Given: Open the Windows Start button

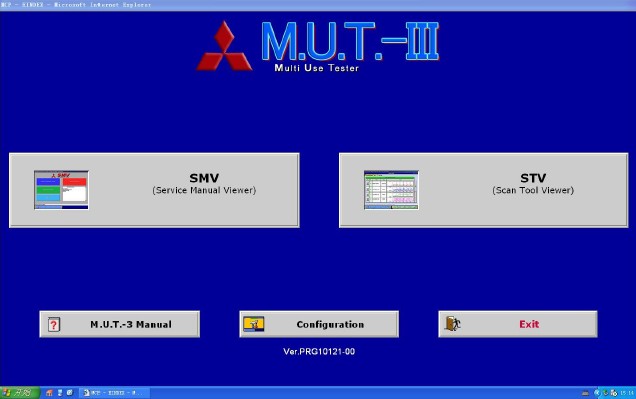Looking at the screenshot, I should (x=20, y=393).
